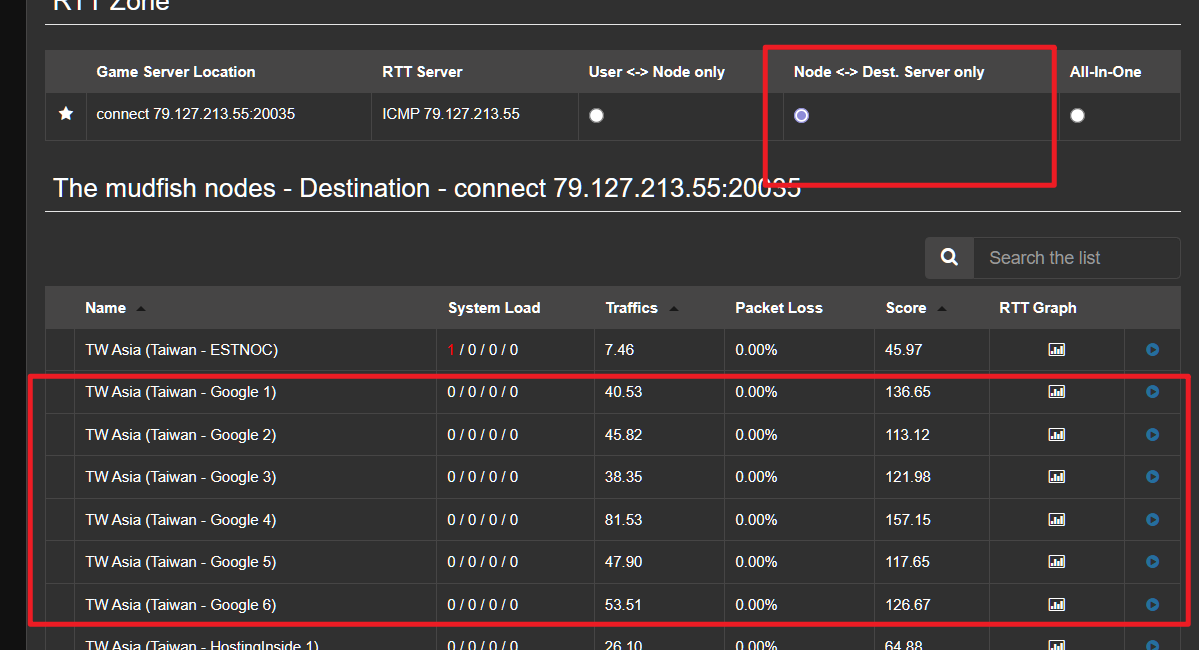The height and width of the screenshot is (650, 1199).
Task: Sort nodes by Score column arrow
Action: coord(942,309)
